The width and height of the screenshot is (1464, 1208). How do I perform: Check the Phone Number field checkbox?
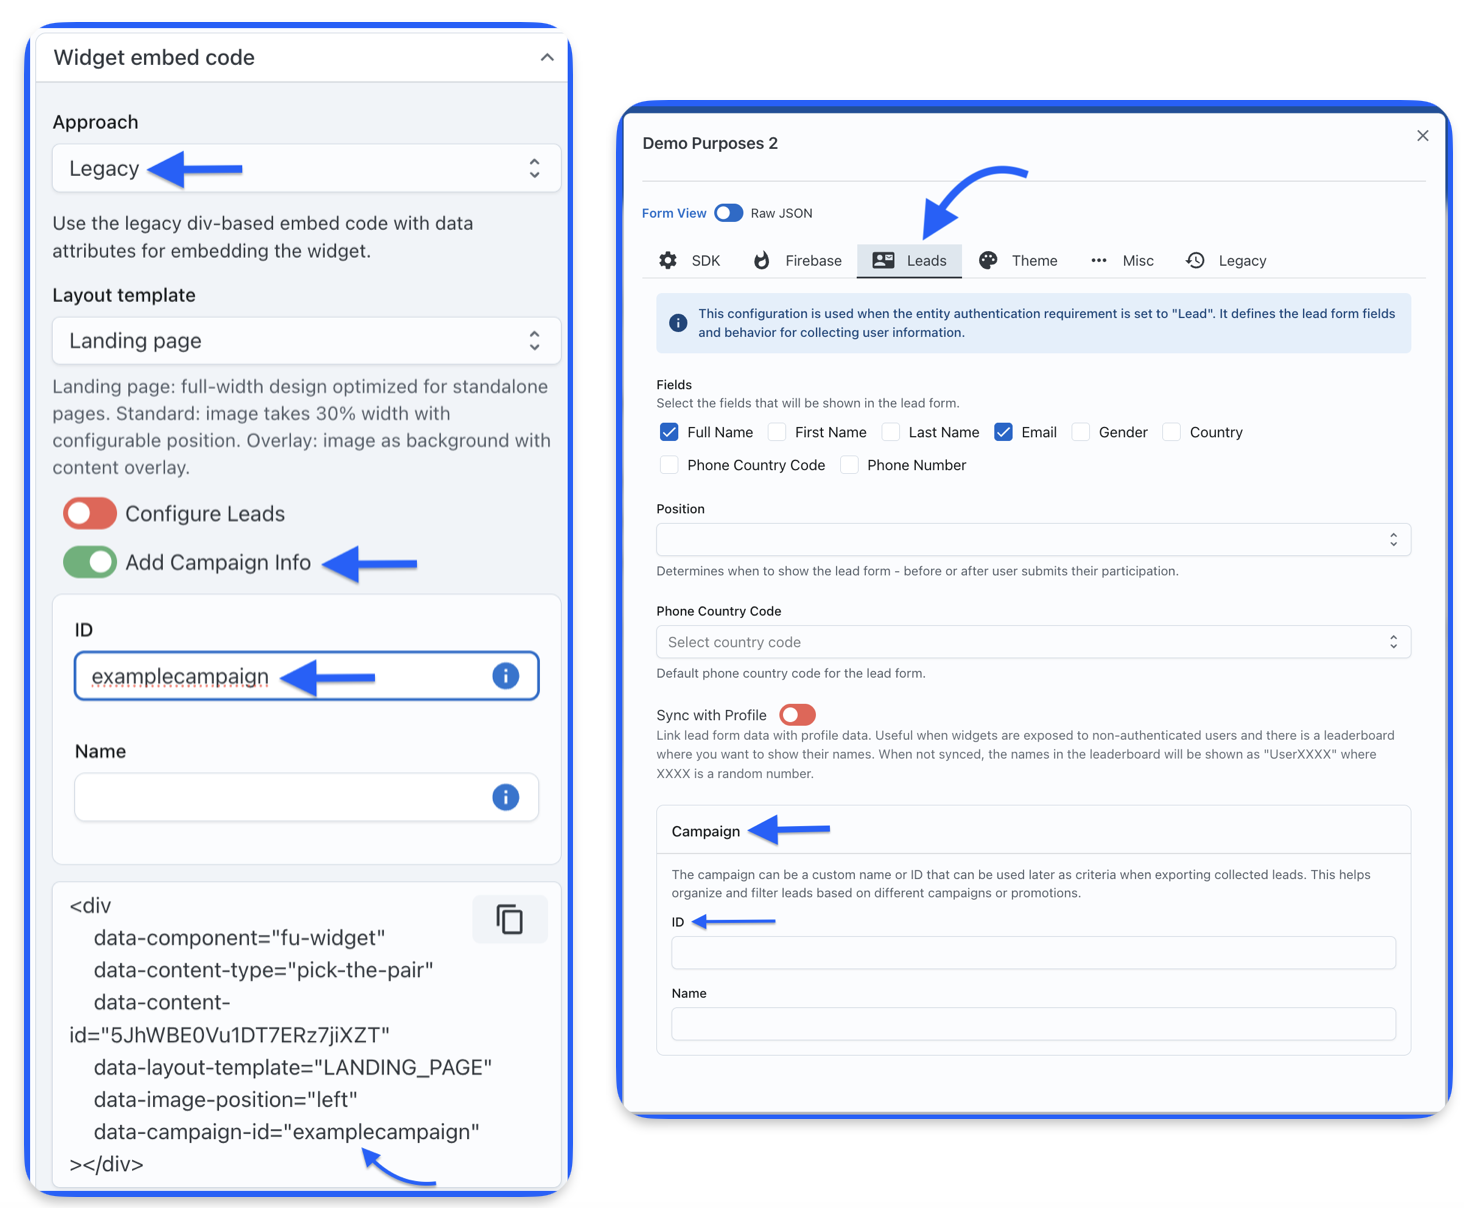pyautogui.click(x=850, y=465)
